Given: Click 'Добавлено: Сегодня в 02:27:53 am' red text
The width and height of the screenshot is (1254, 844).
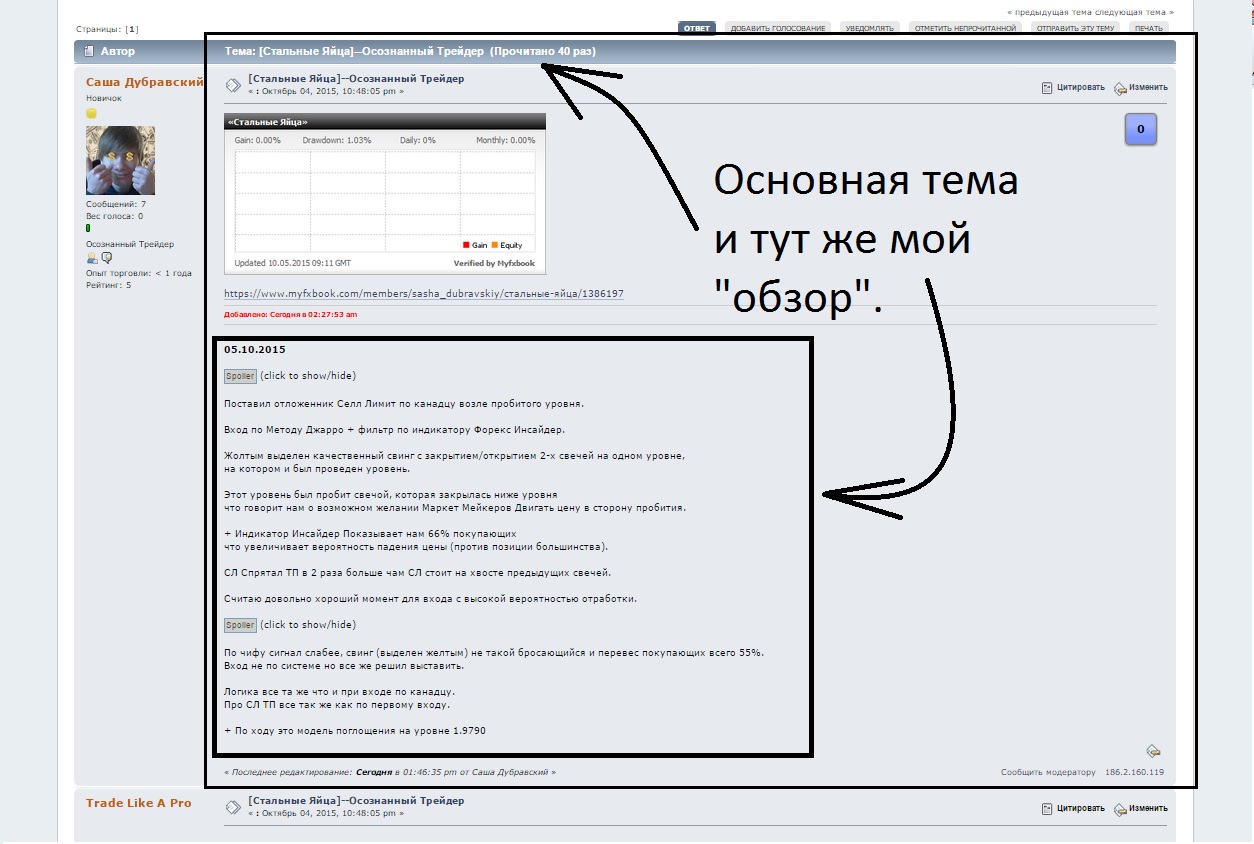Looking at the screenshot, I should coord(290,314).
